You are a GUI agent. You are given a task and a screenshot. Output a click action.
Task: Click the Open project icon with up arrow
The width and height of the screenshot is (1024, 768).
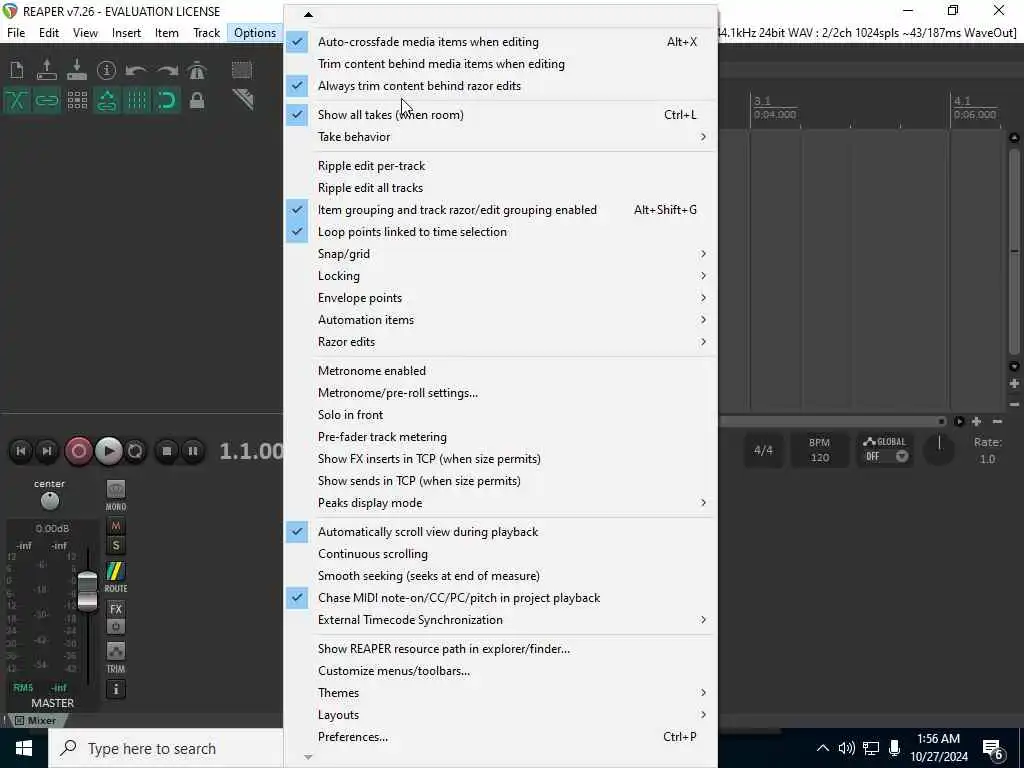tap(46, 70)
